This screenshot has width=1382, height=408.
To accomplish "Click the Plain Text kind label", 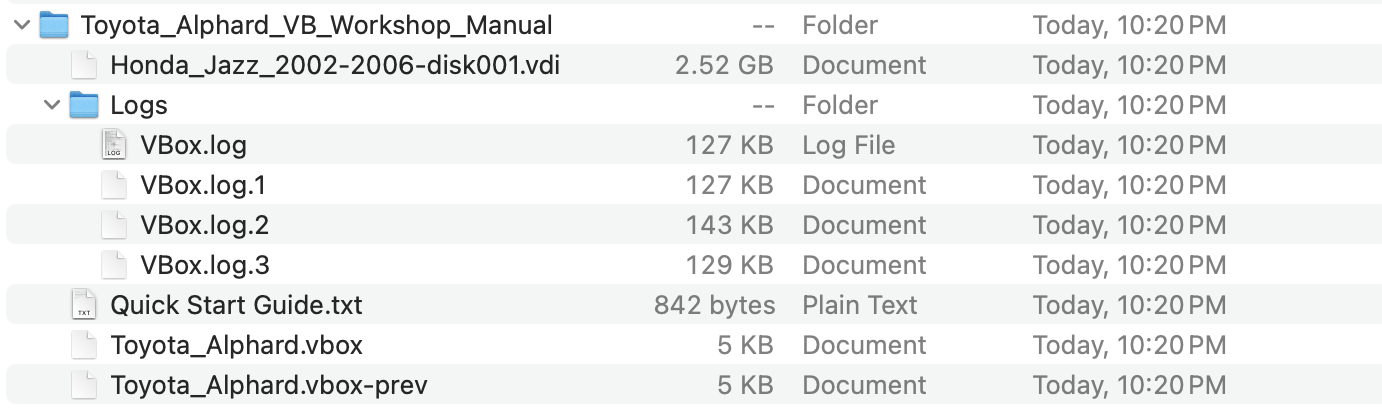I will [859, 305].
